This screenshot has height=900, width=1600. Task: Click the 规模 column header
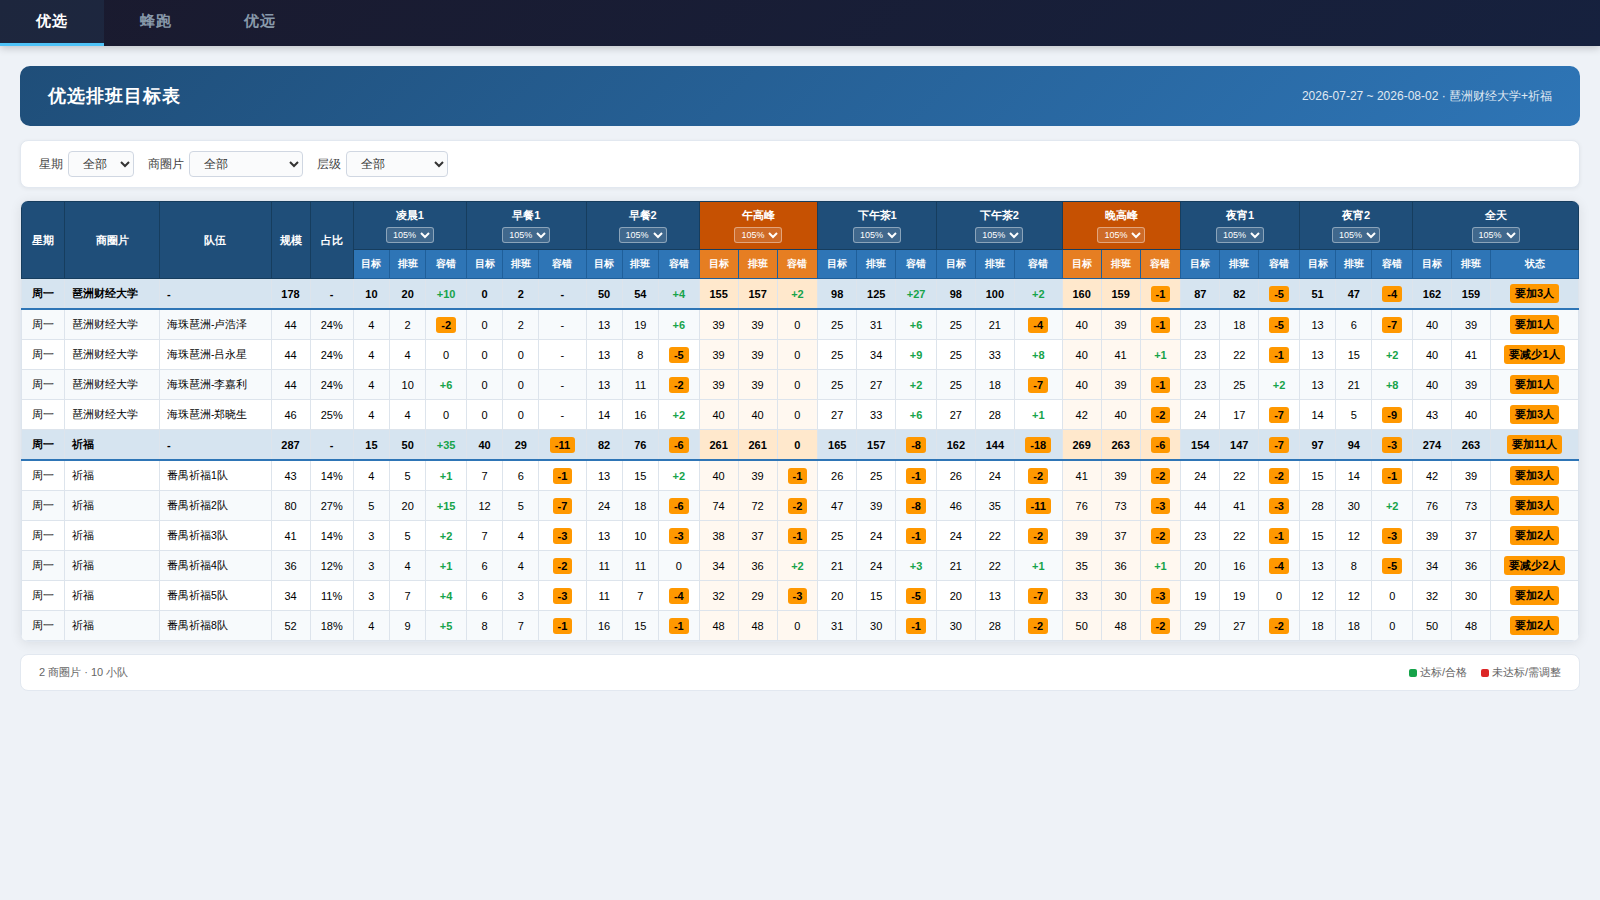pos(291,240)
